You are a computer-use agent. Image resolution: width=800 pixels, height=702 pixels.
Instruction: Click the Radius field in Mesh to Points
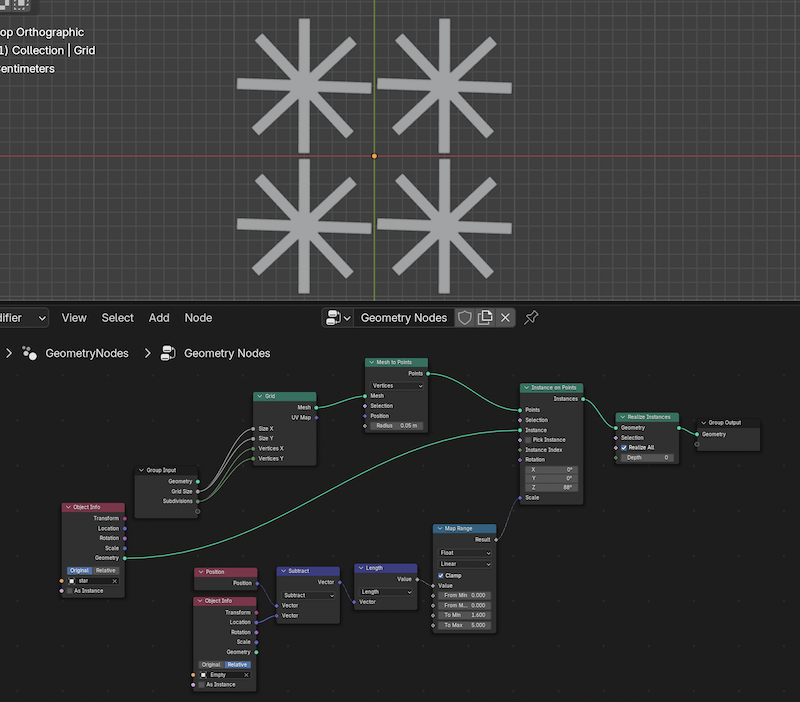(396, 425)
